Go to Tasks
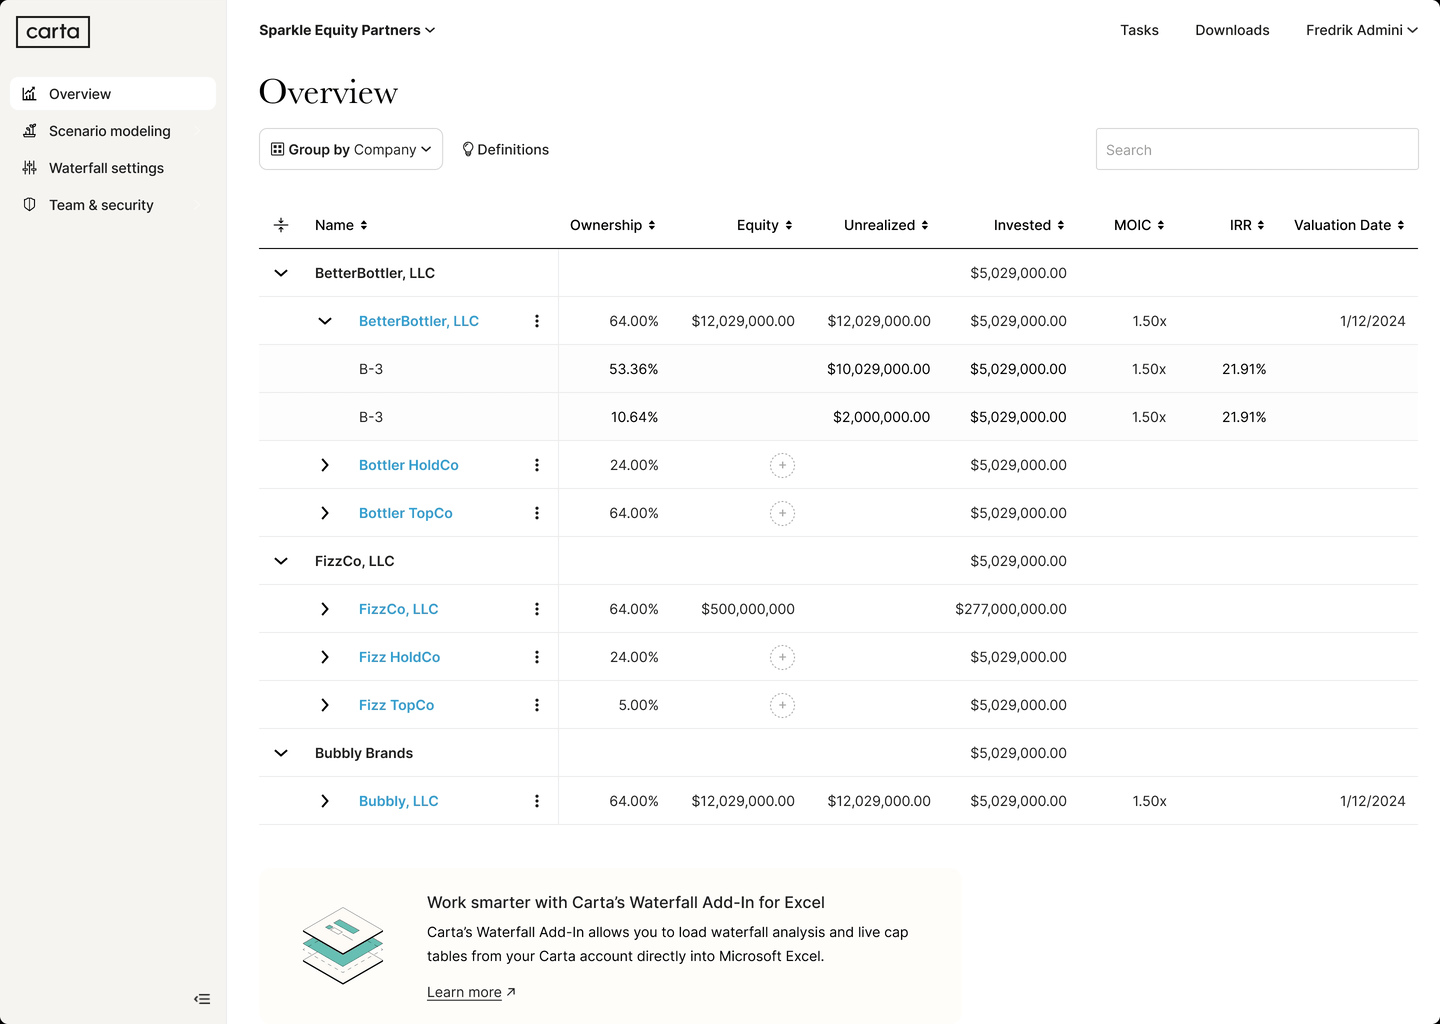Image resolution: width=1440 pixels, height=1024 pixels. [1139, 30]
